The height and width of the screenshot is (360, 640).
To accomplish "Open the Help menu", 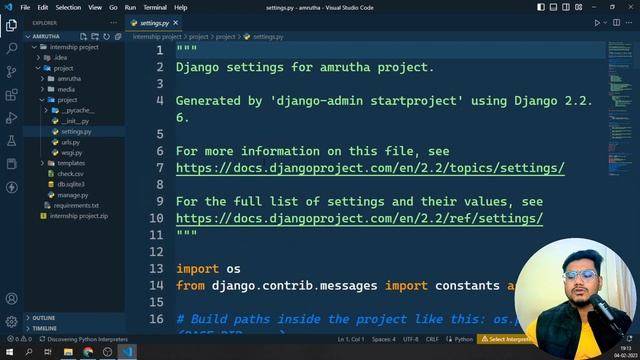I will (180, 7).
